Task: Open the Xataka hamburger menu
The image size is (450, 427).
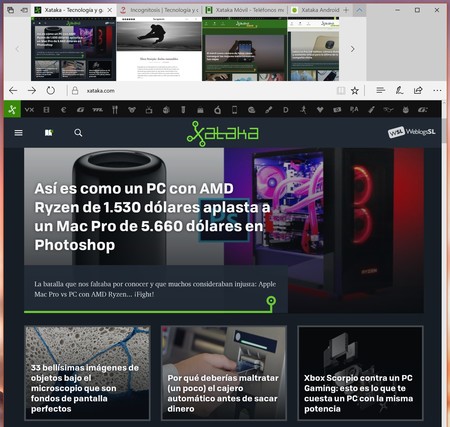Action: click(19, 133)
